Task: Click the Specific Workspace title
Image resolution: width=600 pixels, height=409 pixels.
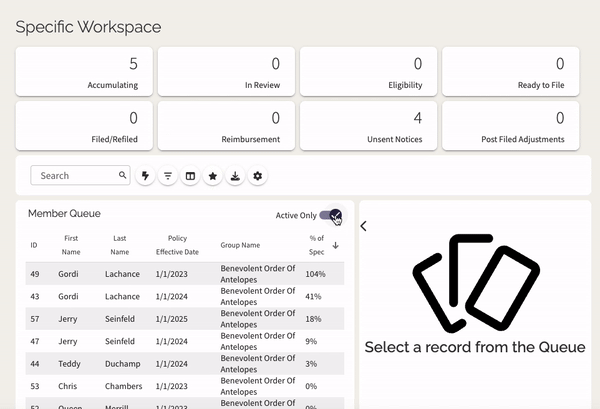Action: tap(88, 27)
